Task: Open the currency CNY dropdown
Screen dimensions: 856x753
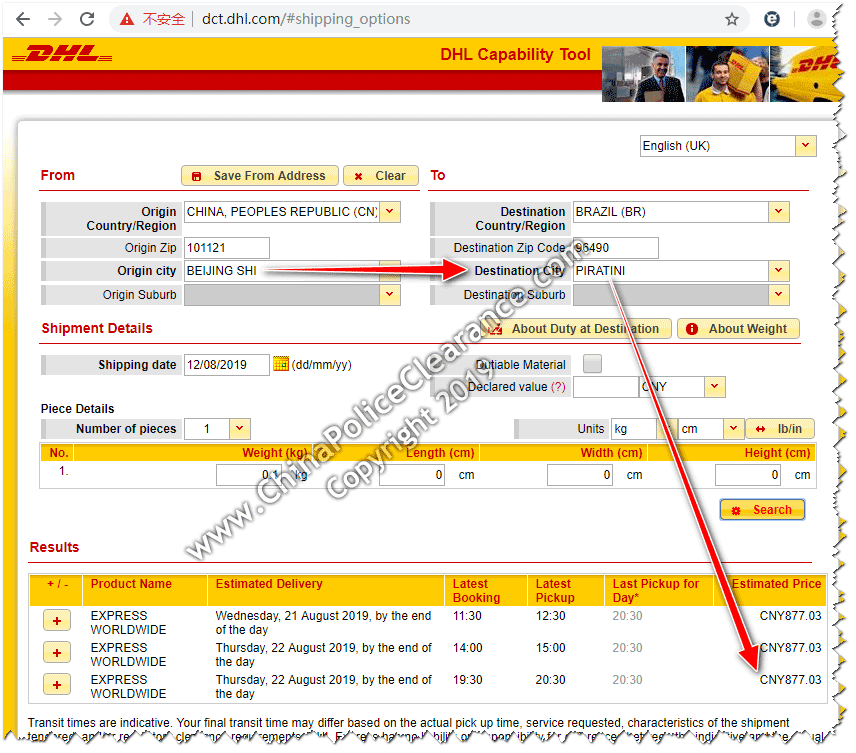Action: 715,387
